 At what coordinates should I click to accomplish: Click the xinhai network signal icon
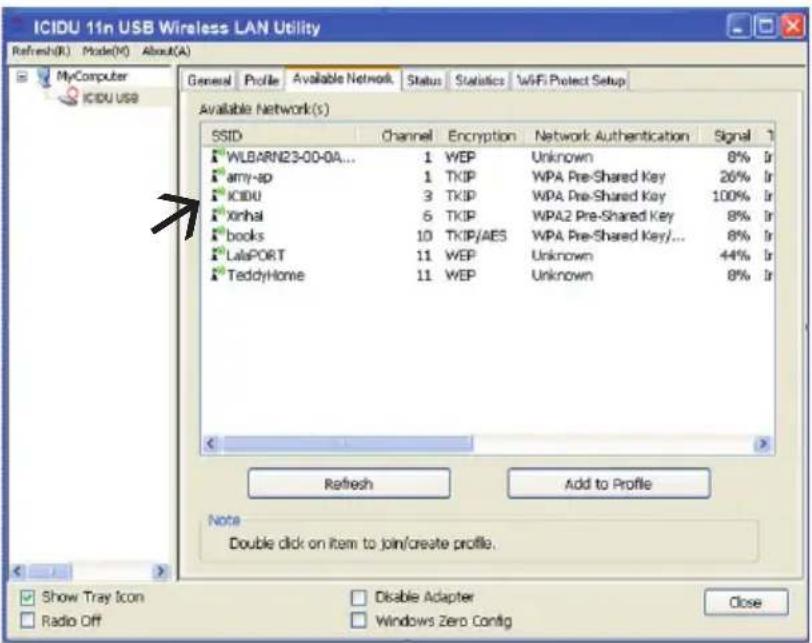218,215
